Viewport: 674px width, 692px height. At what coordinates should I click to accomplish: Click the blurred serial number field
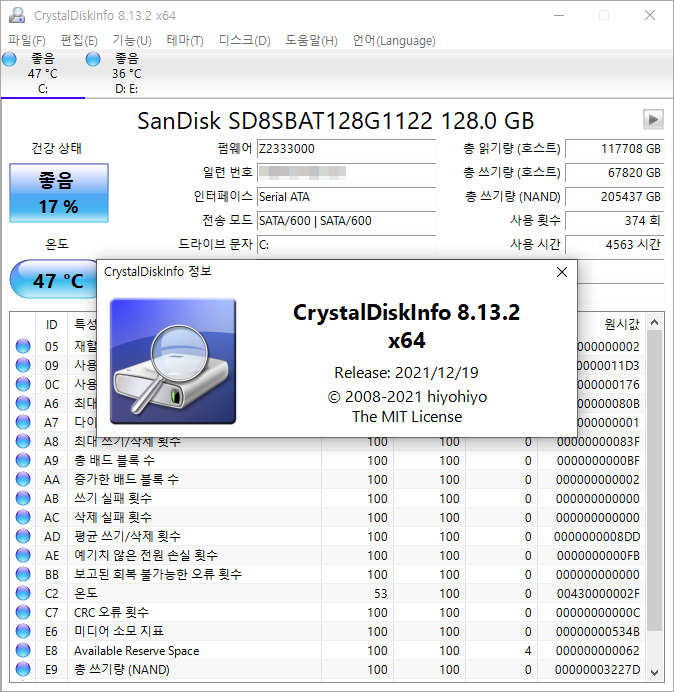346,173
